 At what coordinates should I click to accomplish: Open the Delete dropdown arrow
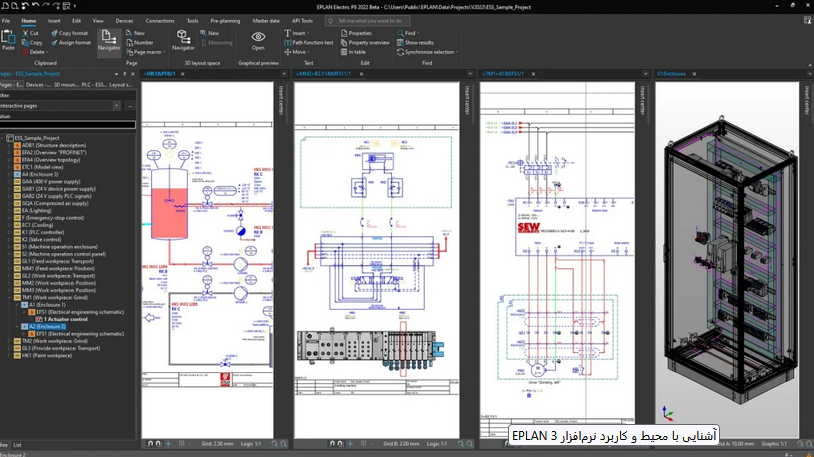coord(47,52)
